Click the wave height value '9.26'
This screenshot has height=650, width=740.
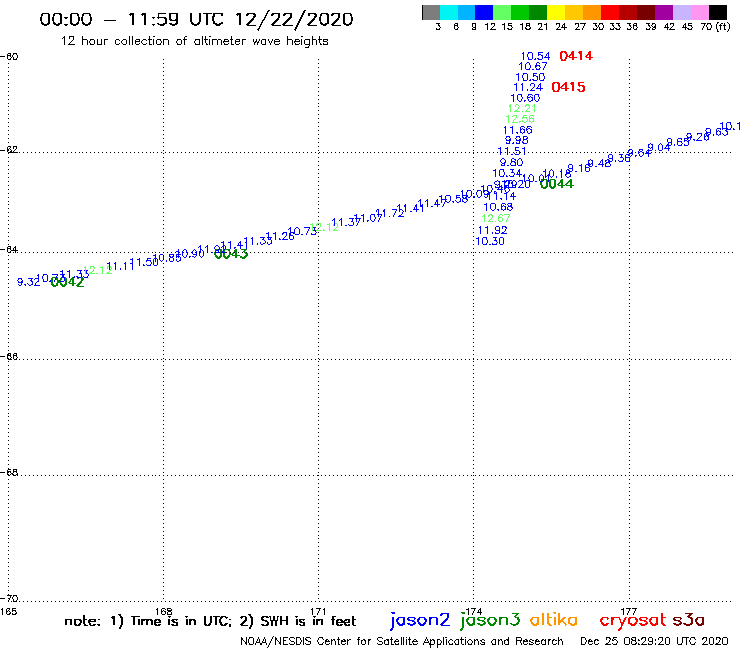click(698, 137)
